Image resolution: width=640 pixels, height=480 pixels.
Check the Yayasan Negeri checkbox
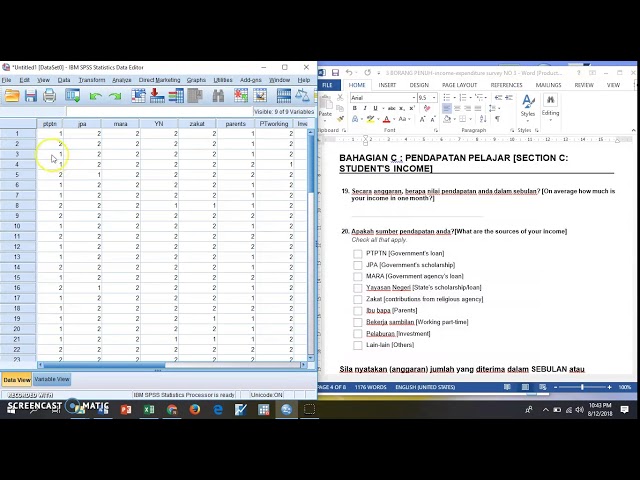(x=358, y=288)
